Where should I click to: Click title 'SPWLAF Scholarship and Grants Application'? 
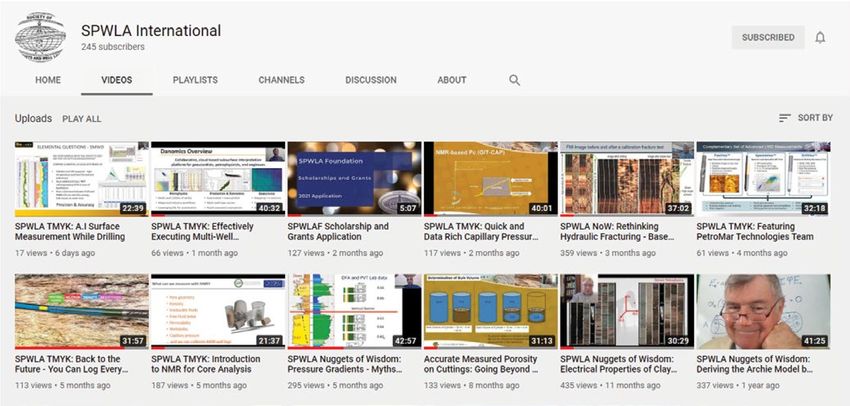point(338,231)
